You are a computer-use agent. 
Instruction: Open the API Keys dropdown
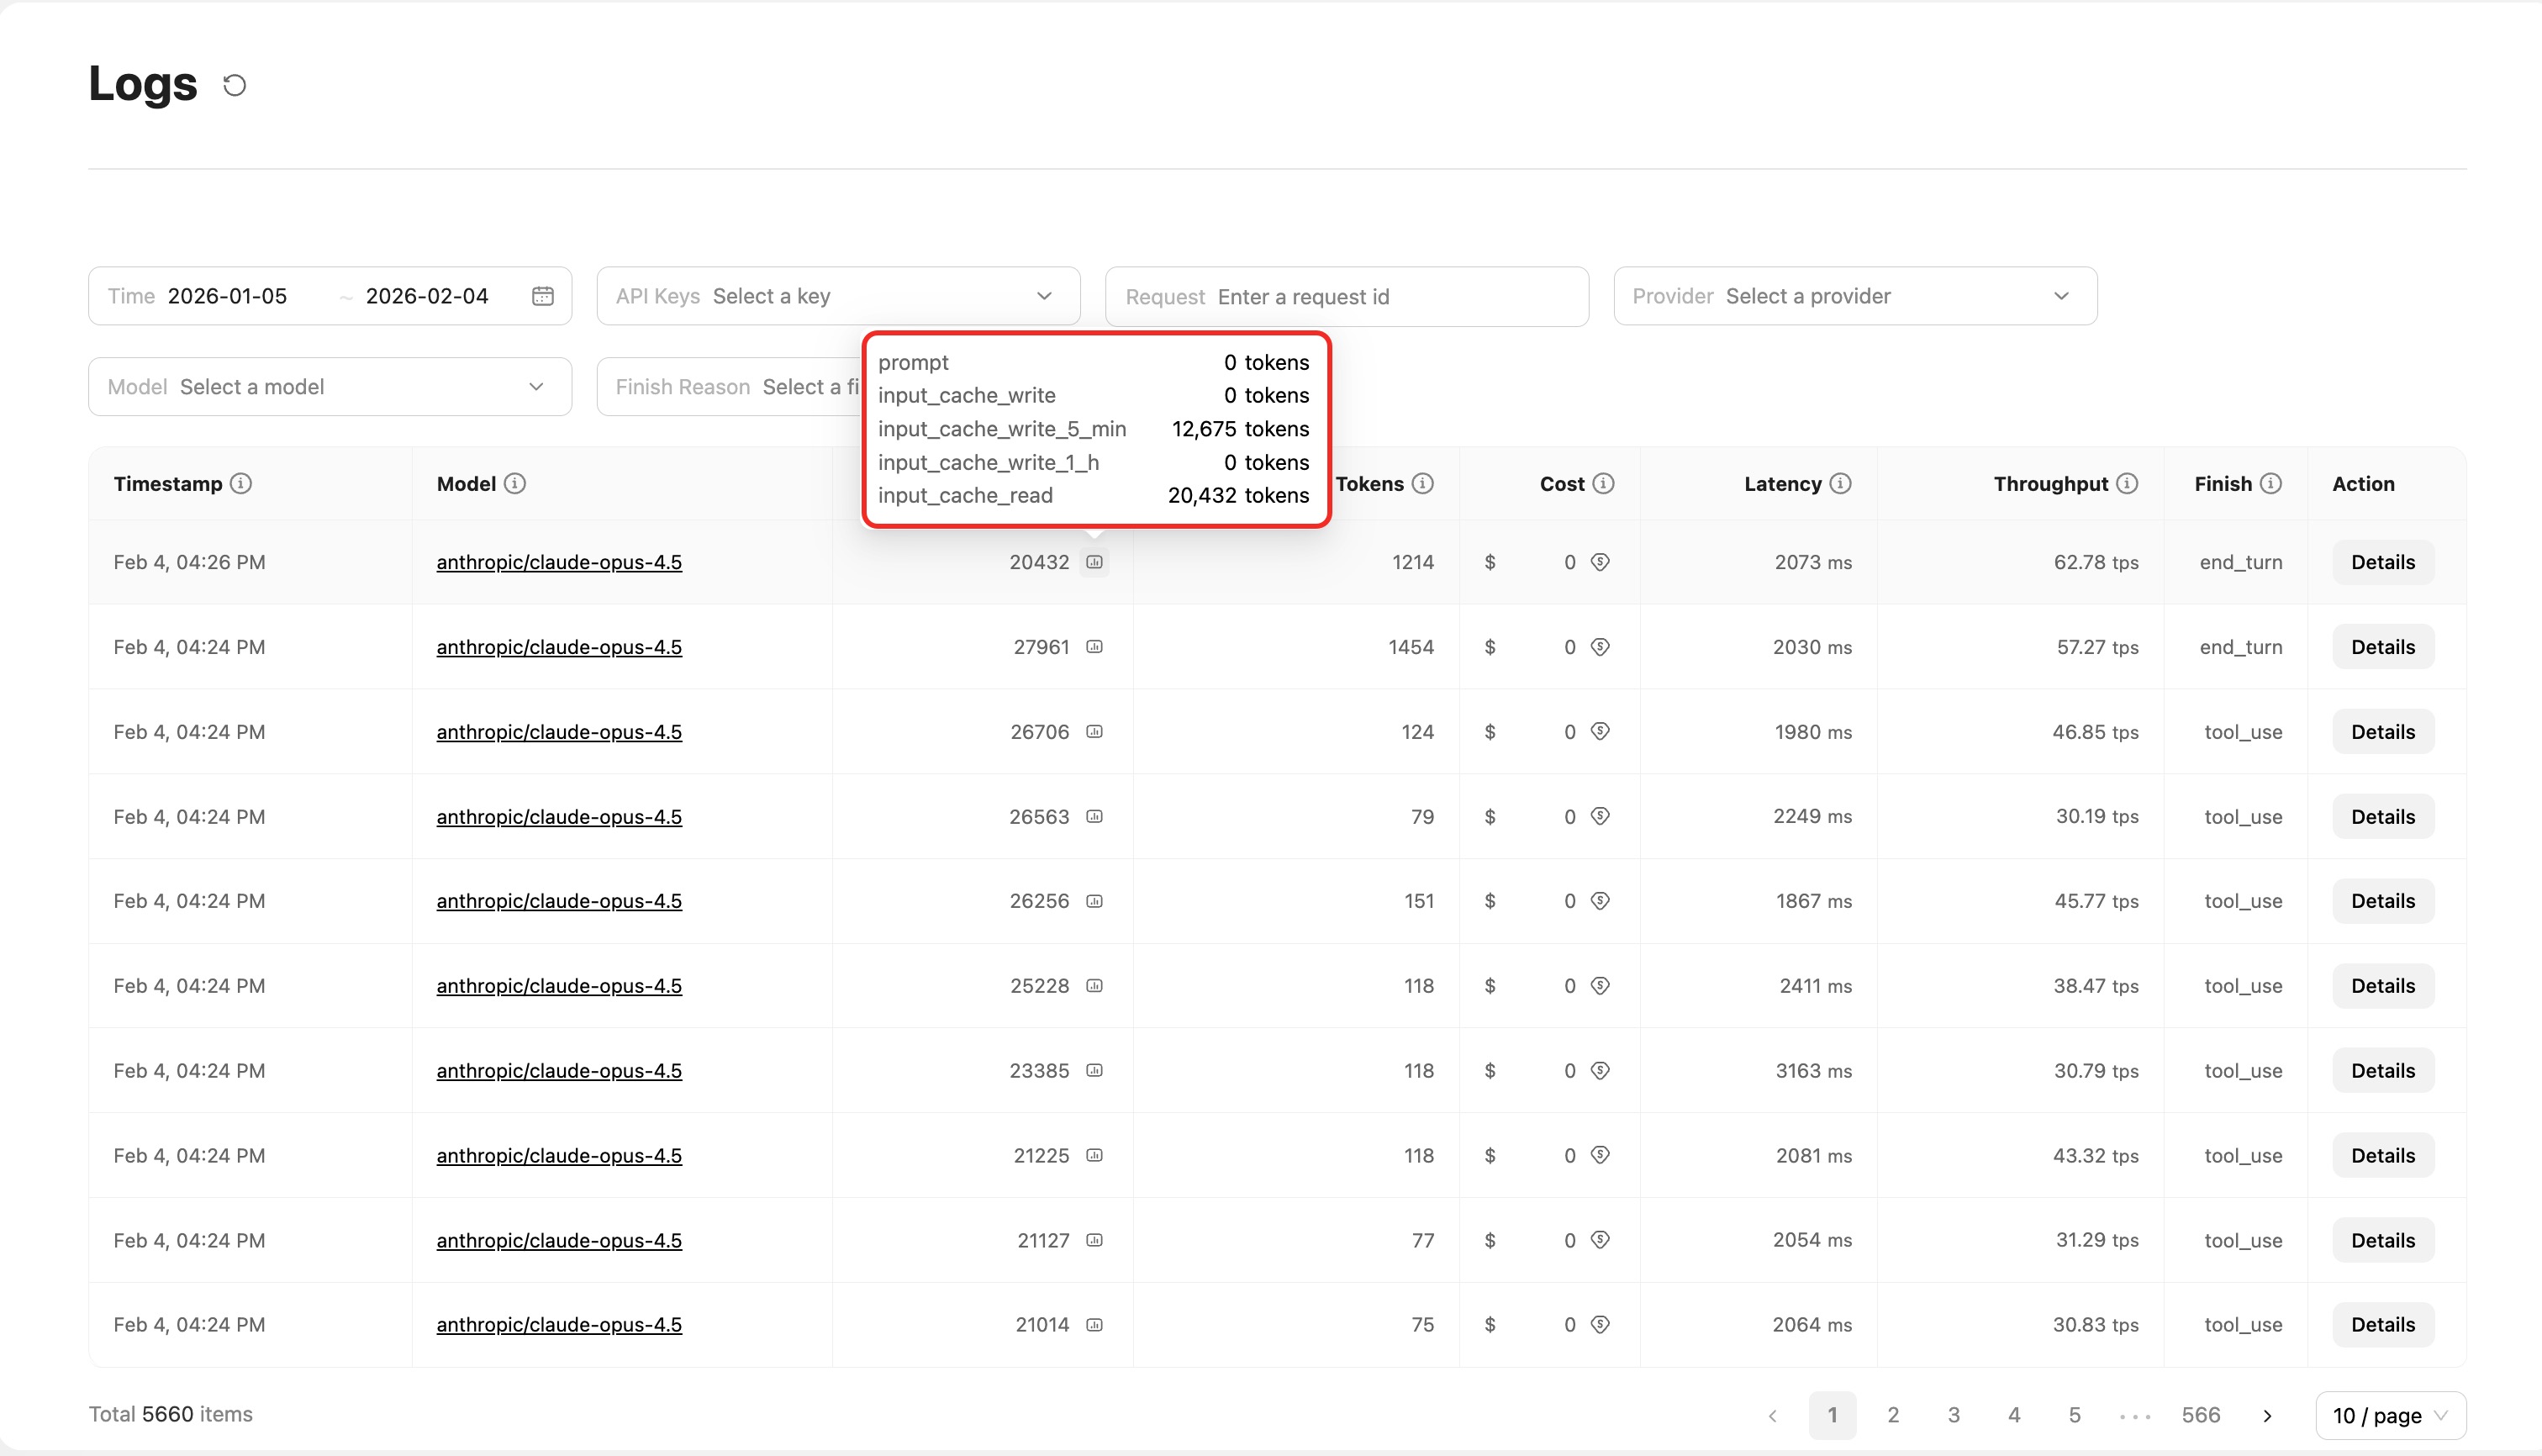[x=838, y=296]
